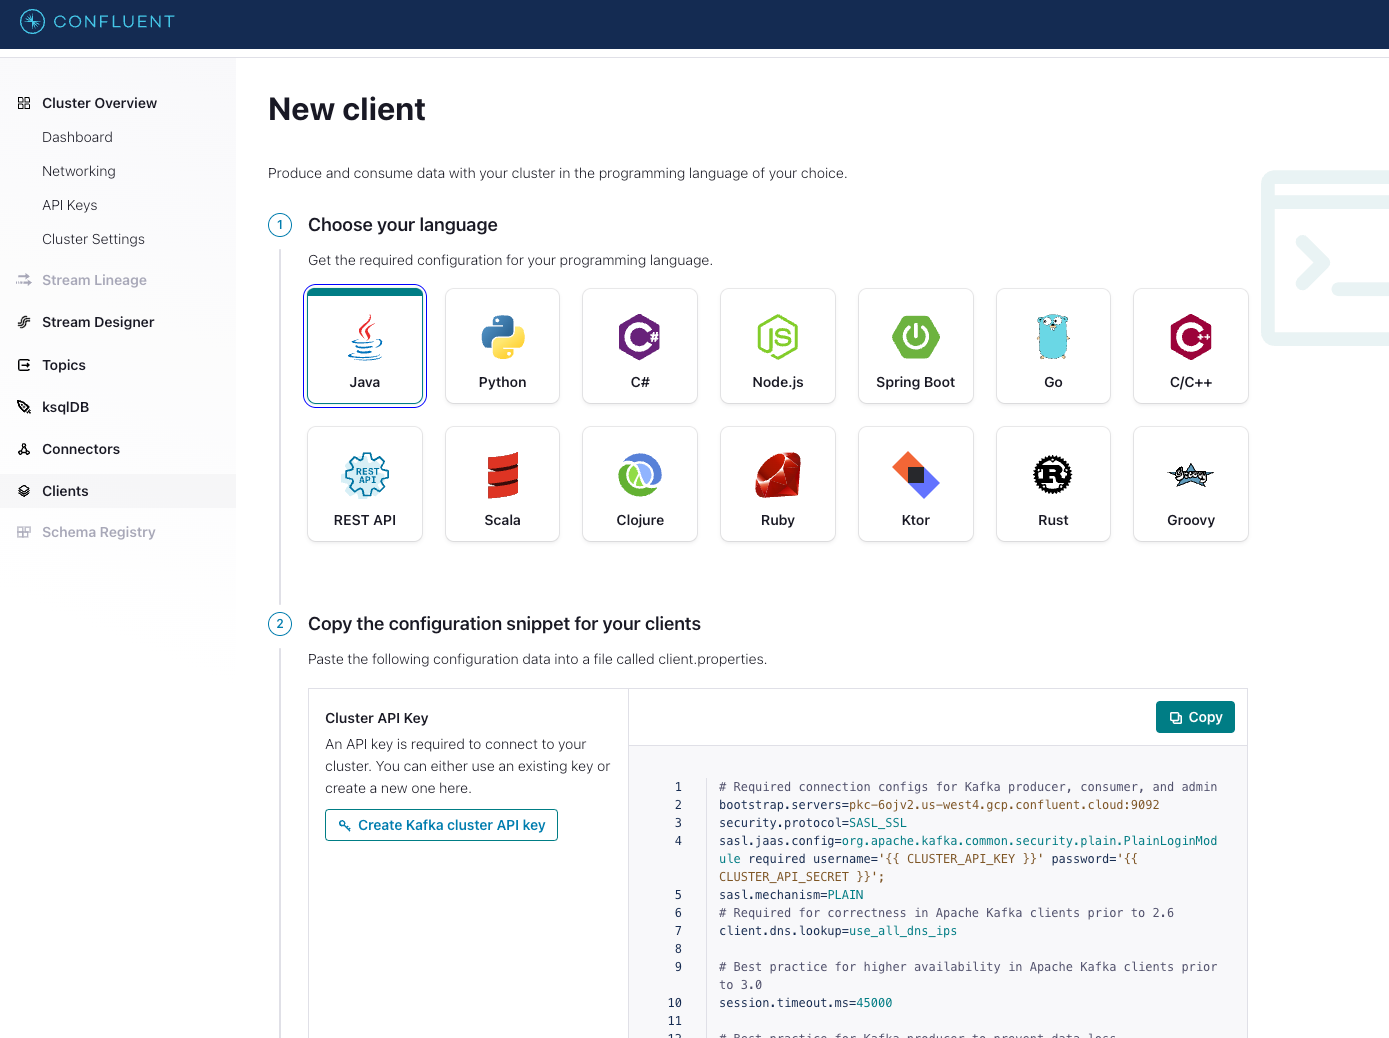Select the REST API tile
The width and height of the screenshot is (1389, 1038).
[x=365, y=484]
